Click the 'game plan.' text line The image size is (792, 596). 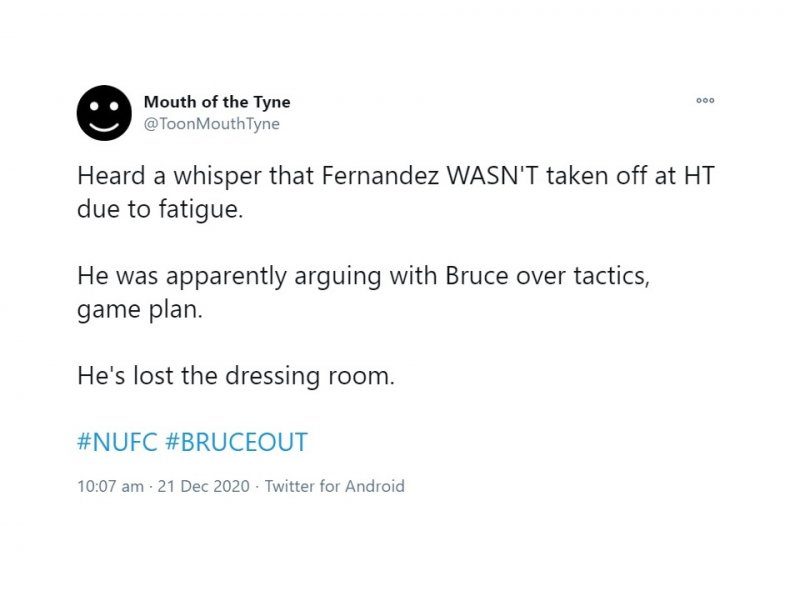coord(140,309)
